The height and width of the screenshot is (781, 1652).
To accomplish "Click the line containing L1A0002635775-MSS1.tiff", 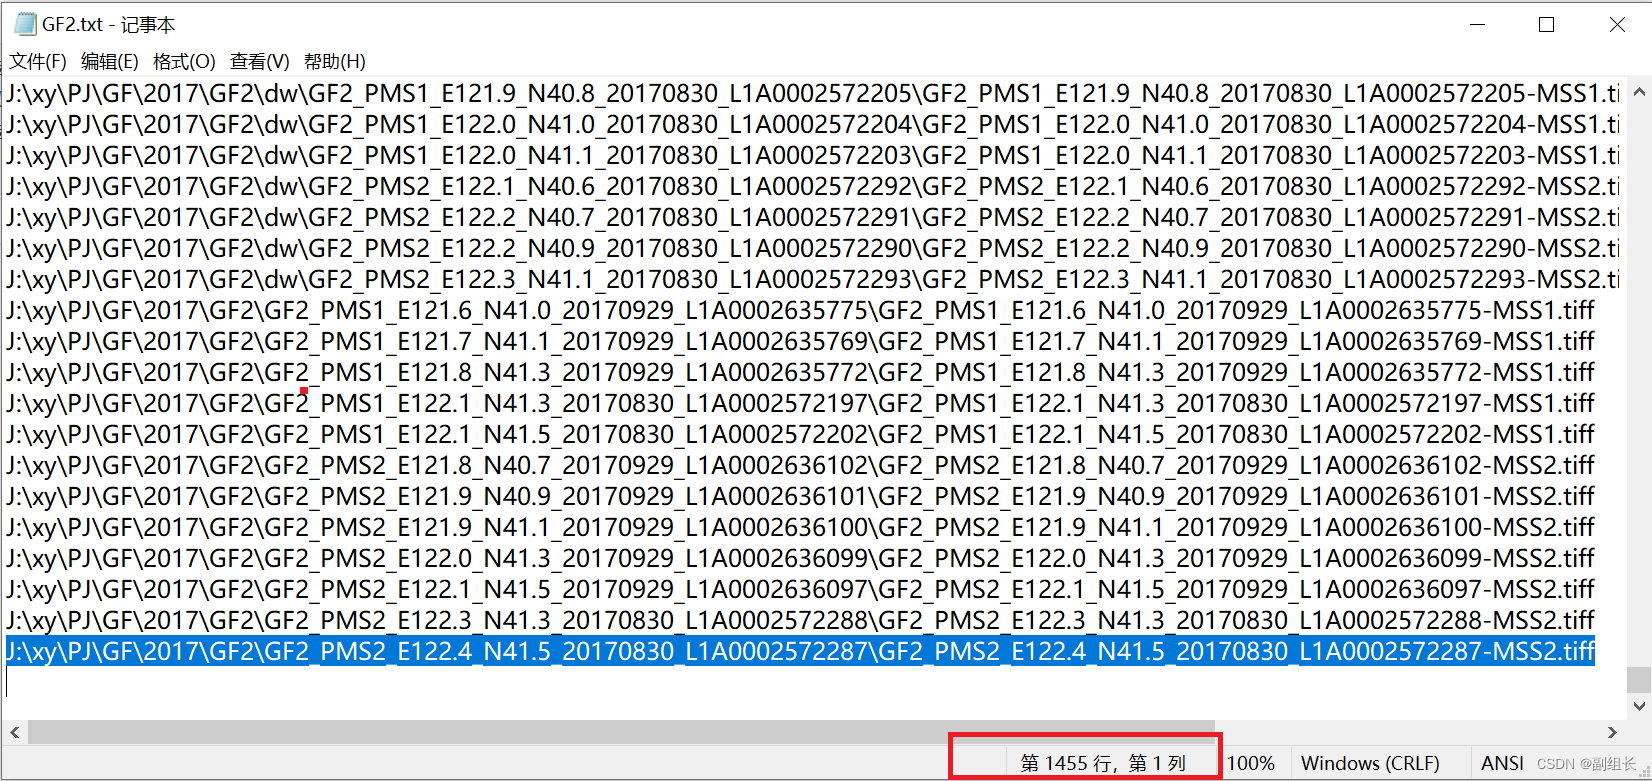I will click(800, 311).
